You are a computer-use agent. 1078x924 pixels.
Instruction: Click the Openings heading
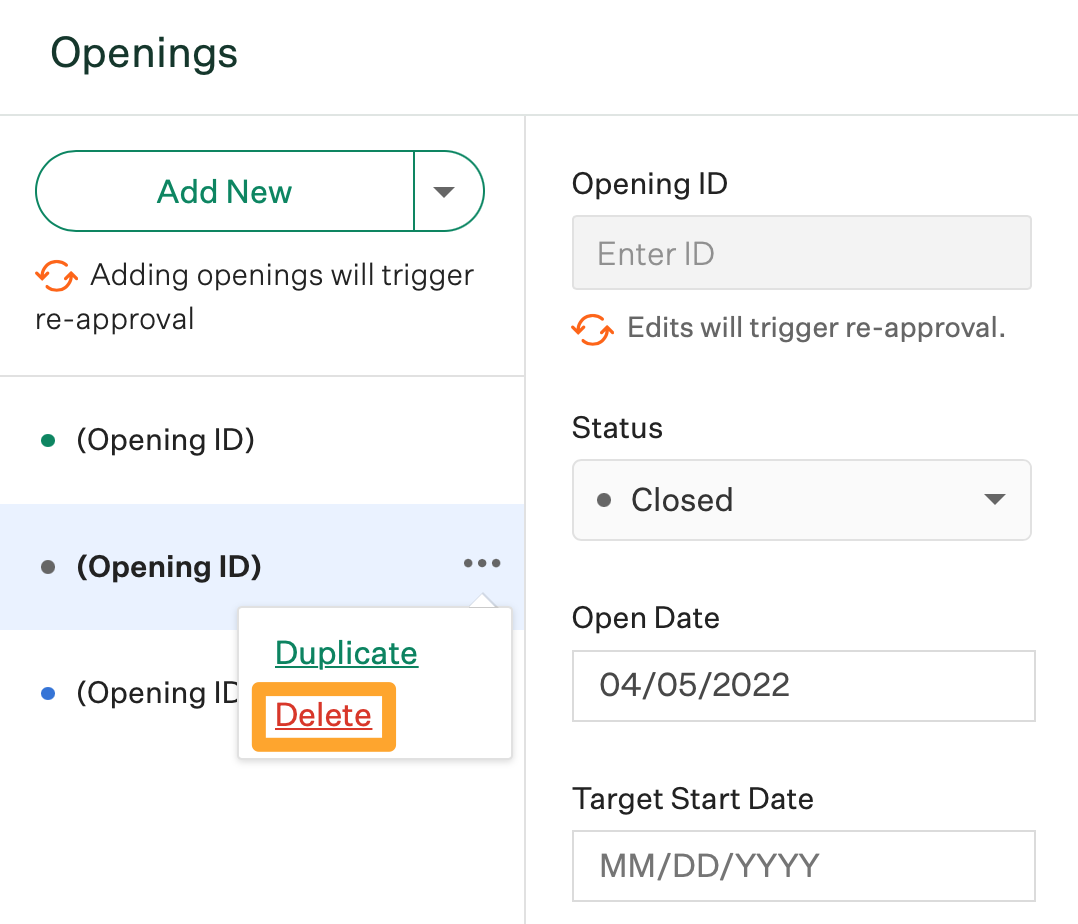tap(145, 53)
